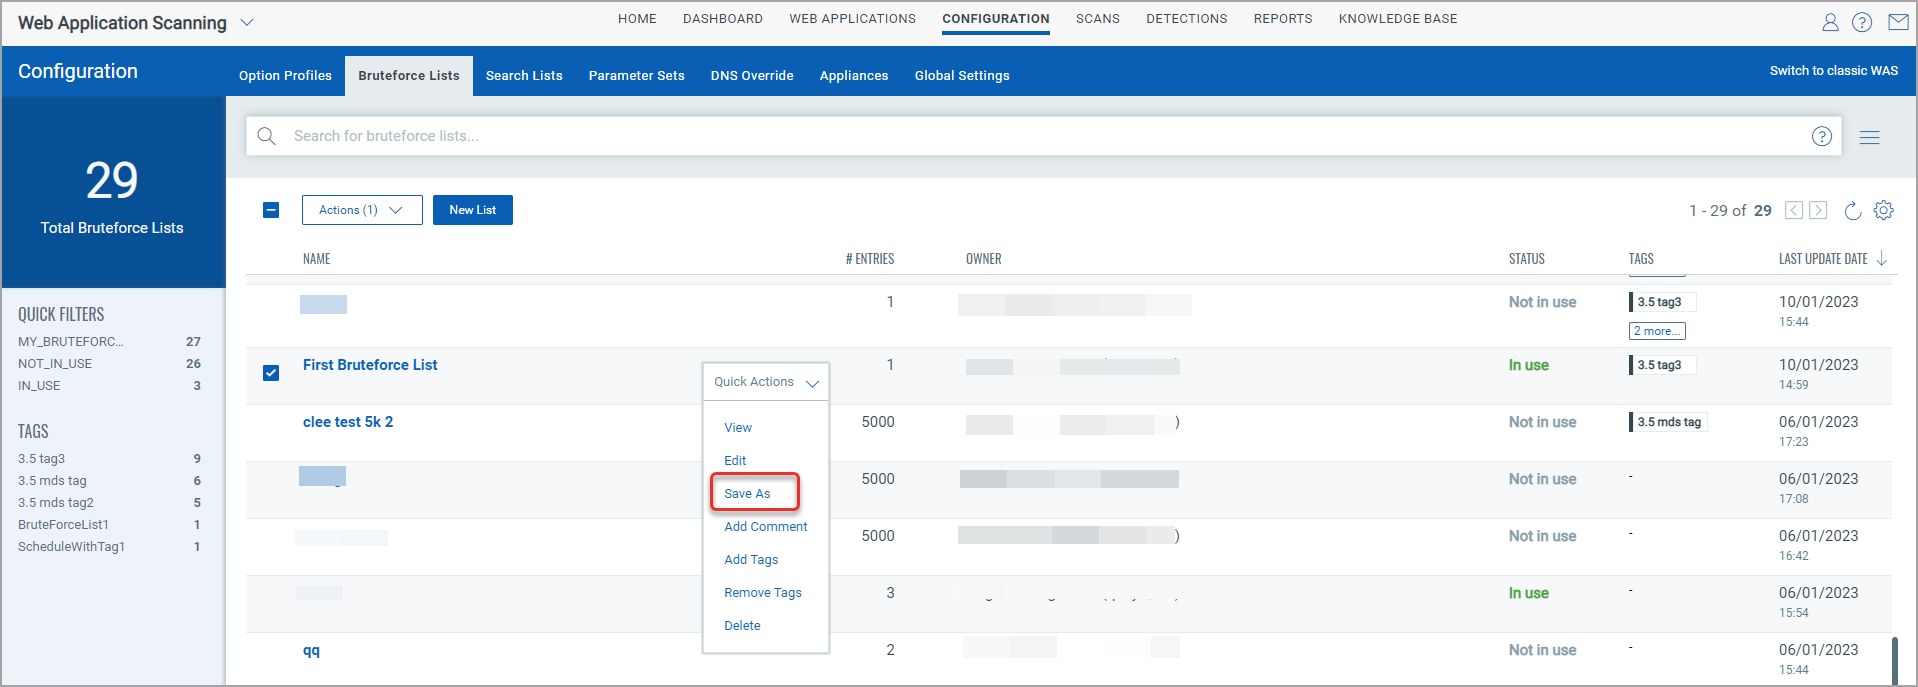The height and width of the screenshot is (687, 1918).
Task: Uncheck the First Bruteforce List checkbox
Action: pyautogui.click(x=271, y=373)
